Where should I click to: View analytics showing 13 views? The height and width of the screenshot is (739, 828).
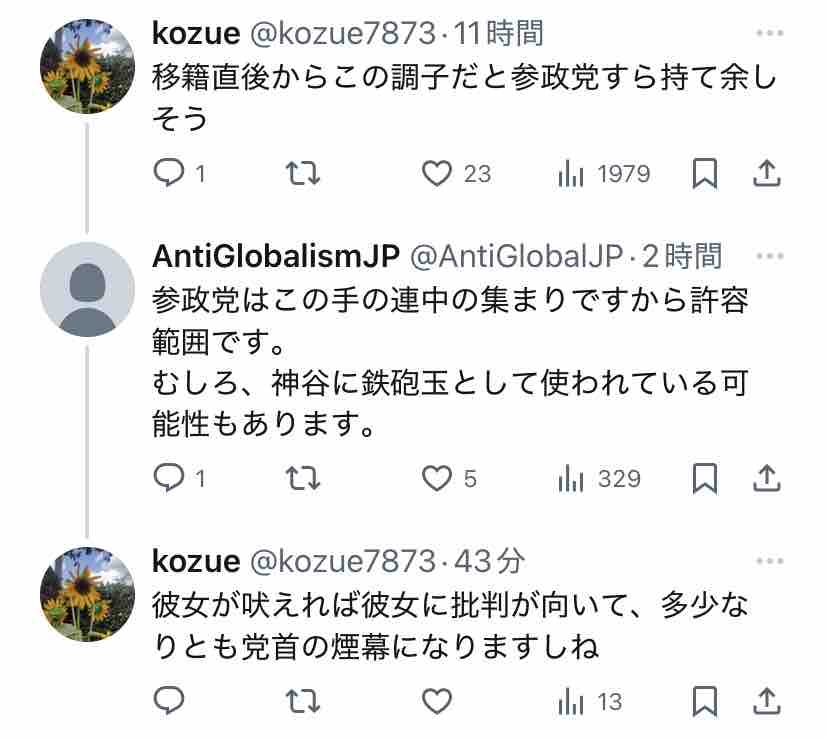[x=590, y=701]
